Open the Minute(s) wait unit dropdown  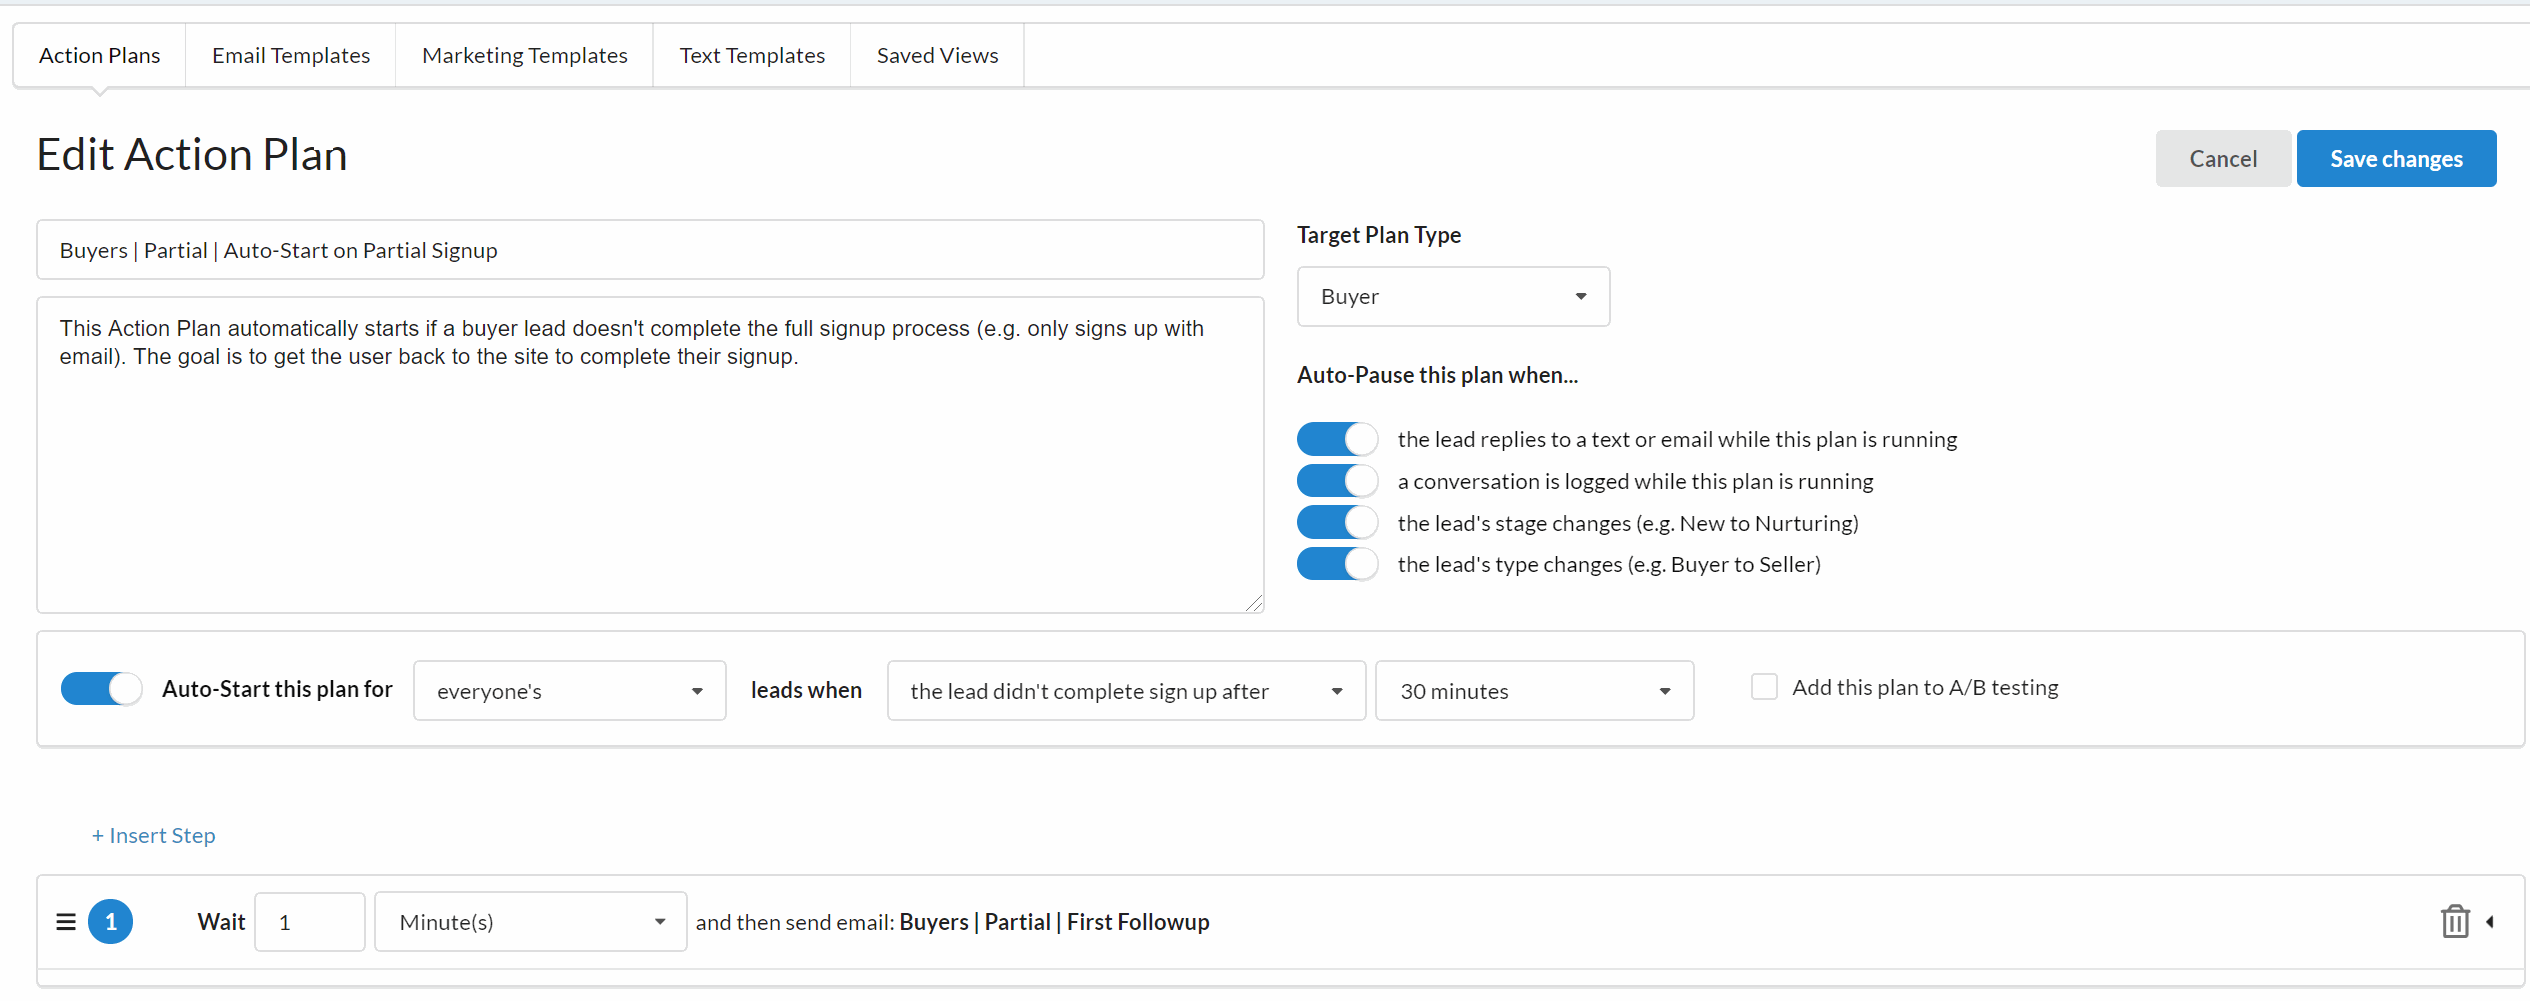(x=530, y=922)
